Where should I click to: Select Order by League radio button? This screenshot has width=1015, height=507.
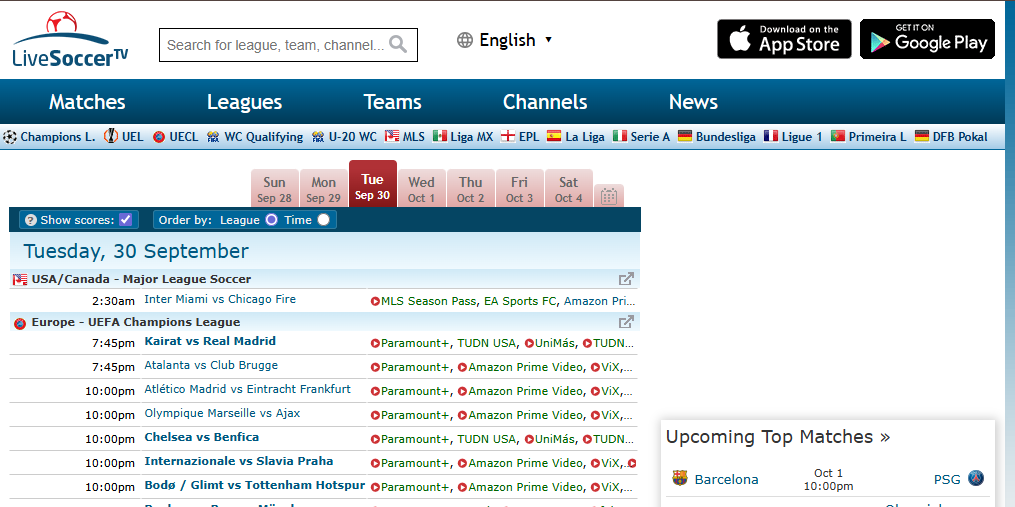271,220
